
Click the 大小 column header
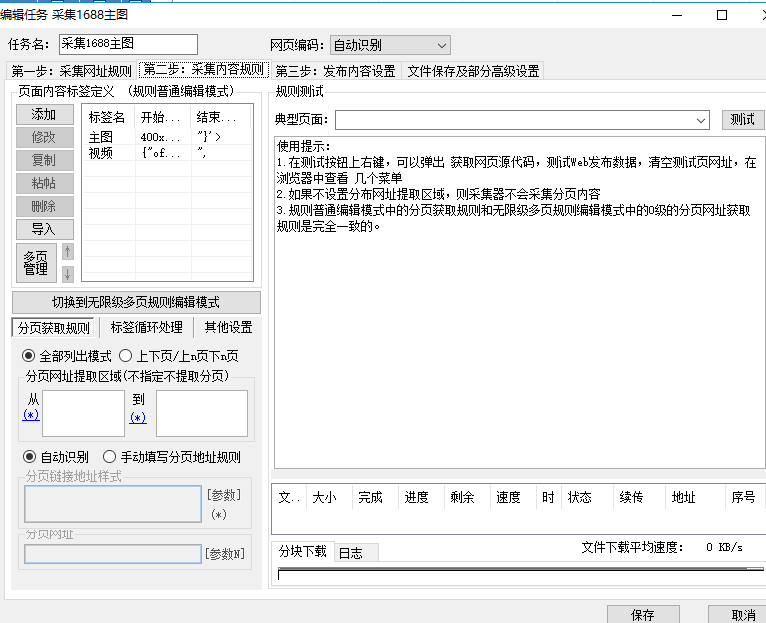(x=329, y=497)
